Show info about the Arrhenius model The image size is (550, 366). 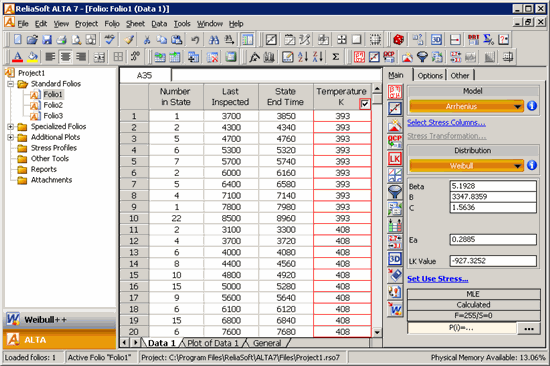[x=532, y=106]
